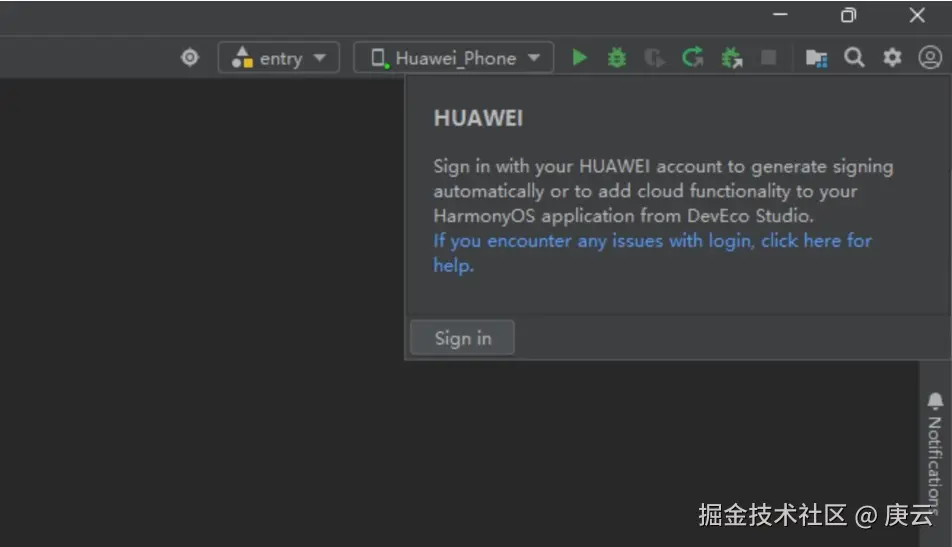Attach debugger to process bug-arrow icon

click(x=731, y=58)
